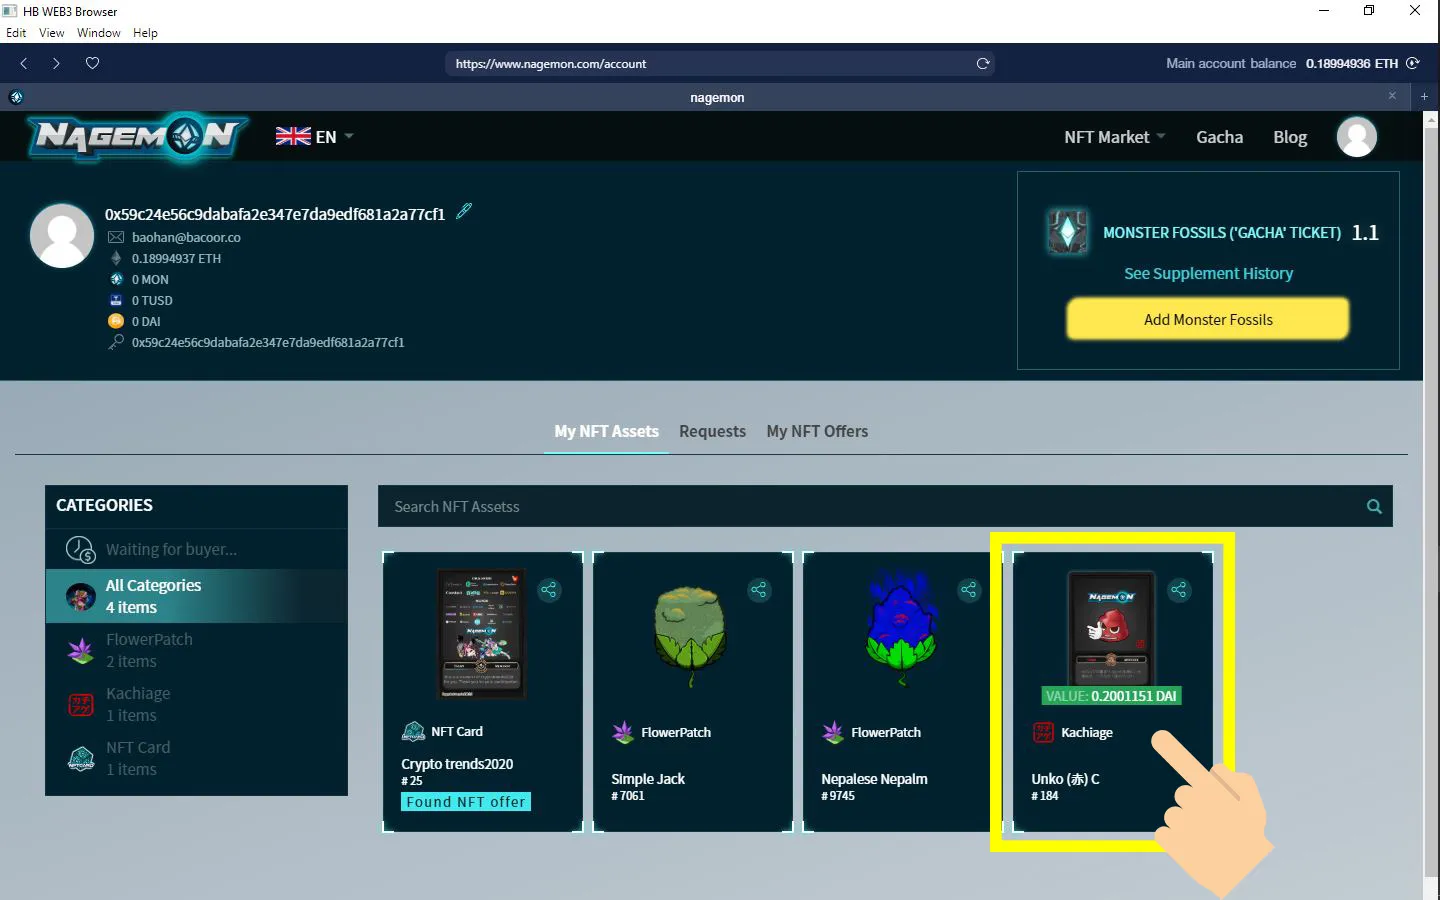Click the envelope icon beside baohan@bacoor.co
Image resolution: width=1440 pixels, height=900 pixels.
116,237
